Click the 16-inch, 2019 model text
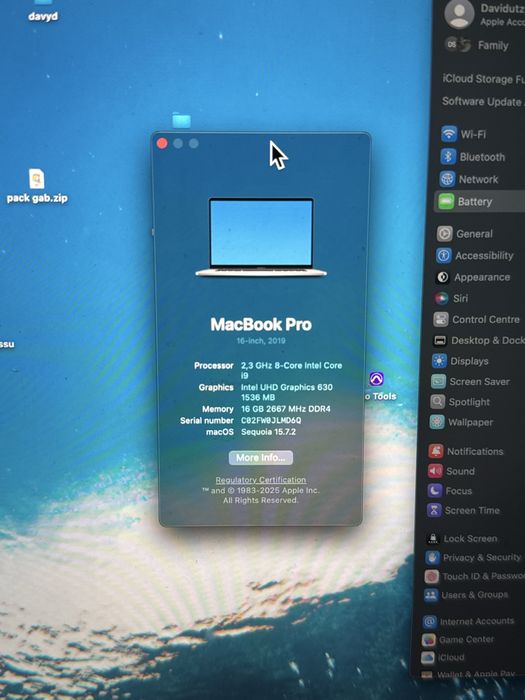Viewport: 525px width, 700px height. (261, 341)
